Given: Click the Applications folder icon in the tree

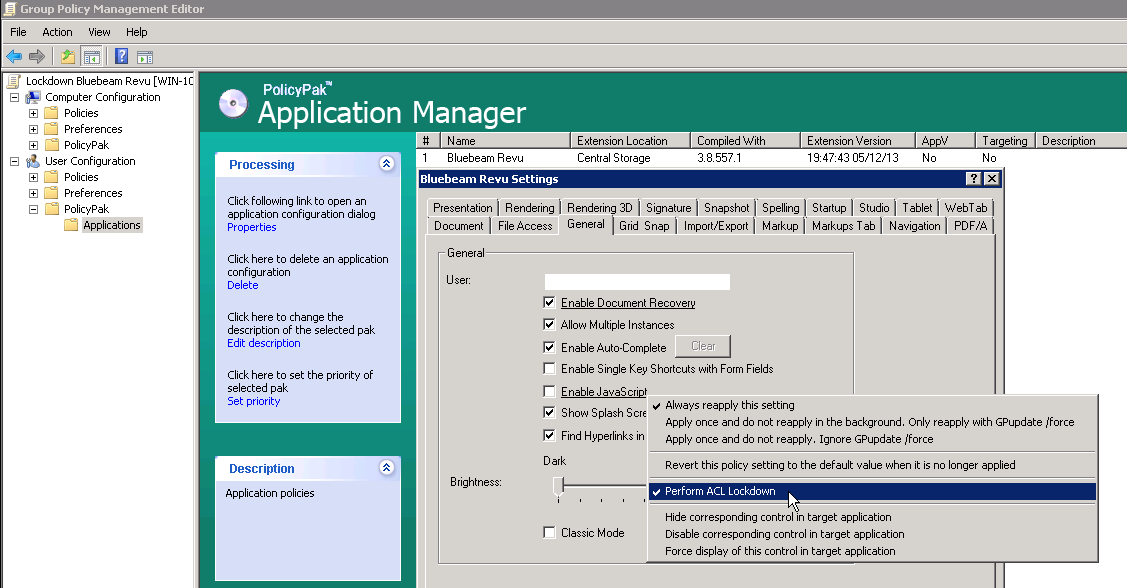Looking at the screenshot, I should pyautogui.click(x=70, y=225).
